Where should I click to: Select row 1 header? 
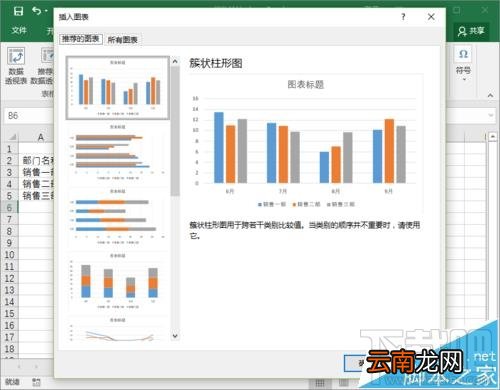point(9,149)
